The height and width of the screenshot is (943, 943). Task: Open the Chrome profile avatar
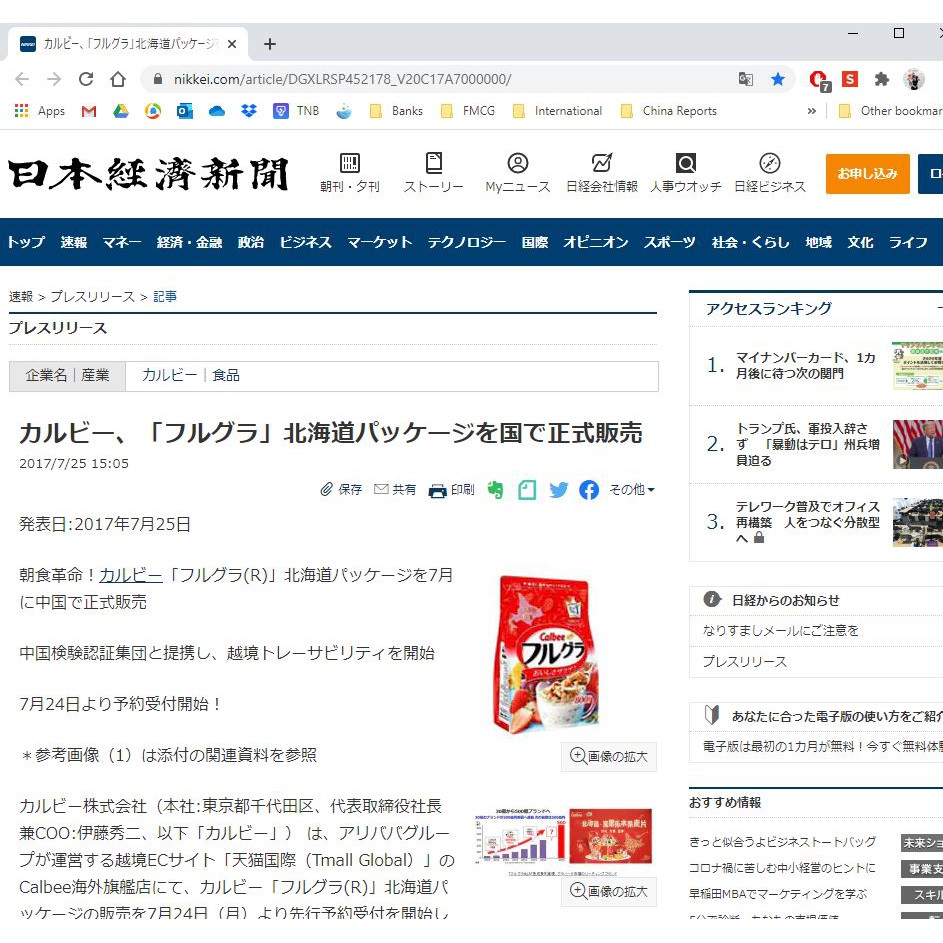coord(914,79)
